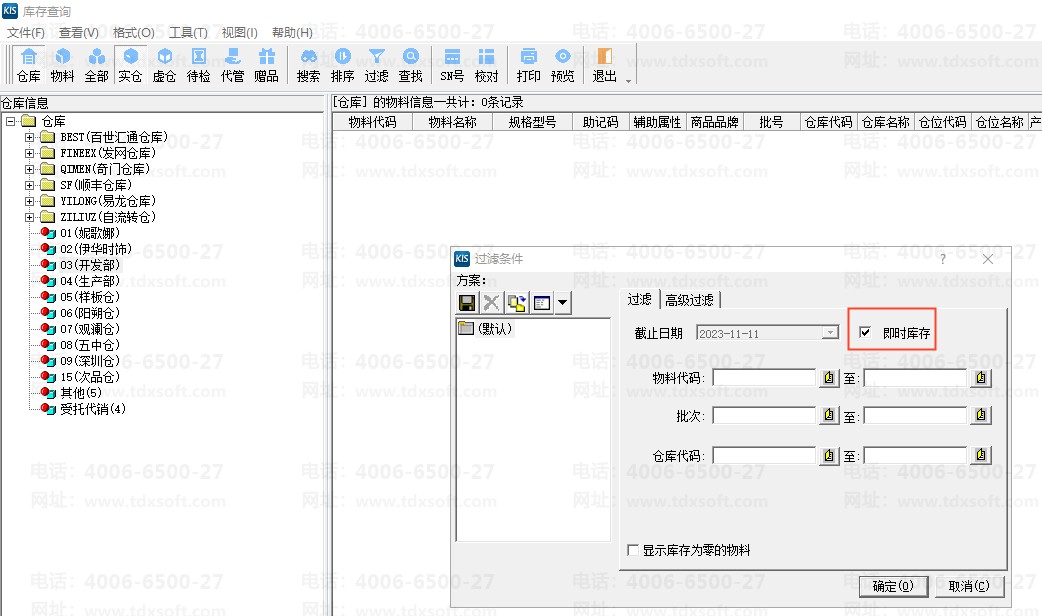This screenshot has width=1042, height=616.
Task: Open the 过滤 filter funnel tool
Action: tap(376, 64)
